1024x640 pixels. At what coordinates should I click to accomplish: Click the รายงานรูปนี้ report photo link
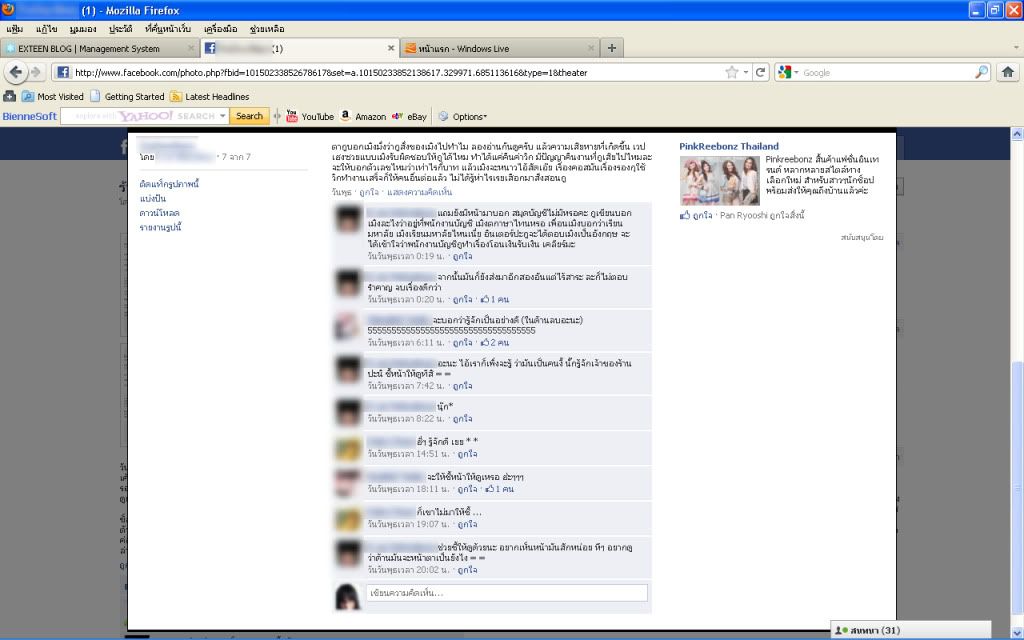pyautogui.click(x=160, y=227)
